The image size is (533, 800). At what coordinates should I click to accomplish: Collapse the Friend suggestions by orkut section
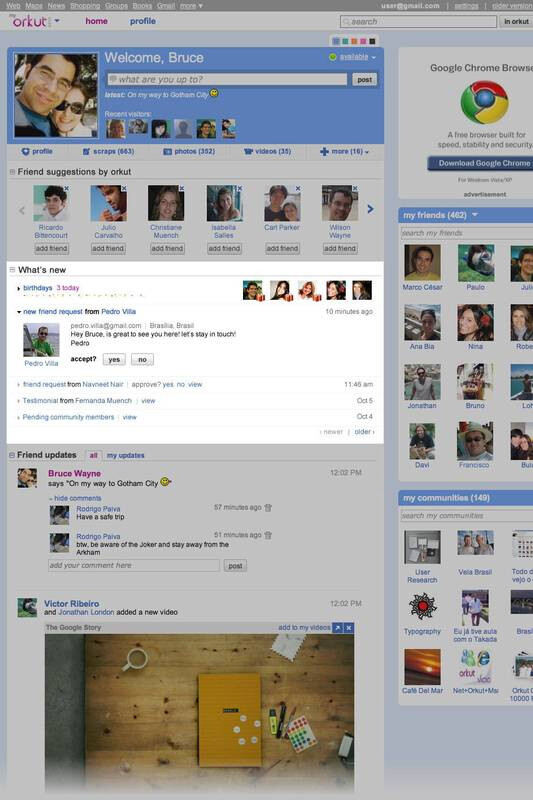pyautogui.click(x=12, y=172)
